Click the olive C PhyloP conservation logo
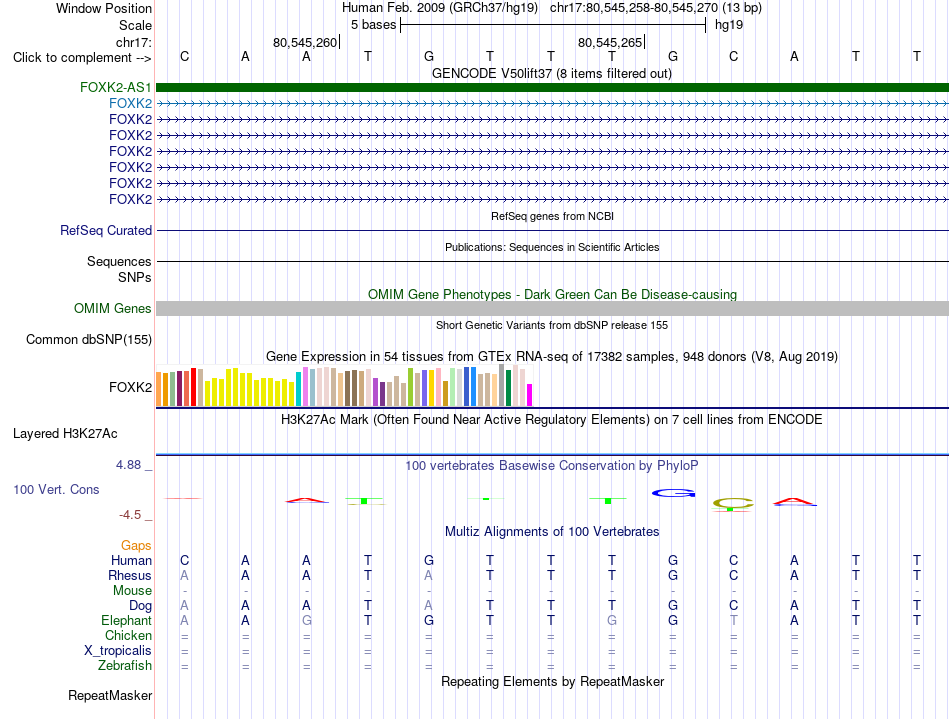 [x=733, y=503]
